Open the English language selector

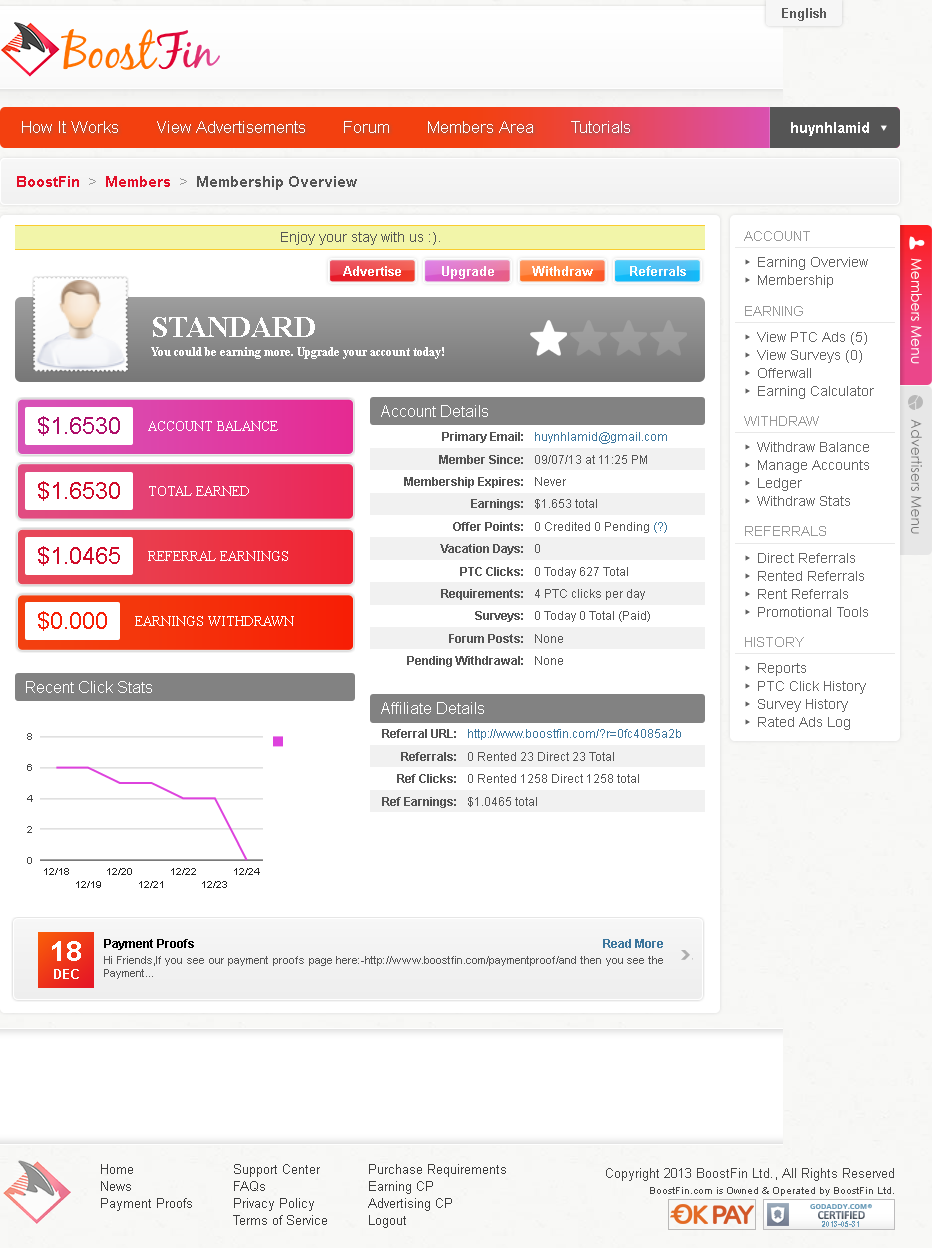pos(804,13)
